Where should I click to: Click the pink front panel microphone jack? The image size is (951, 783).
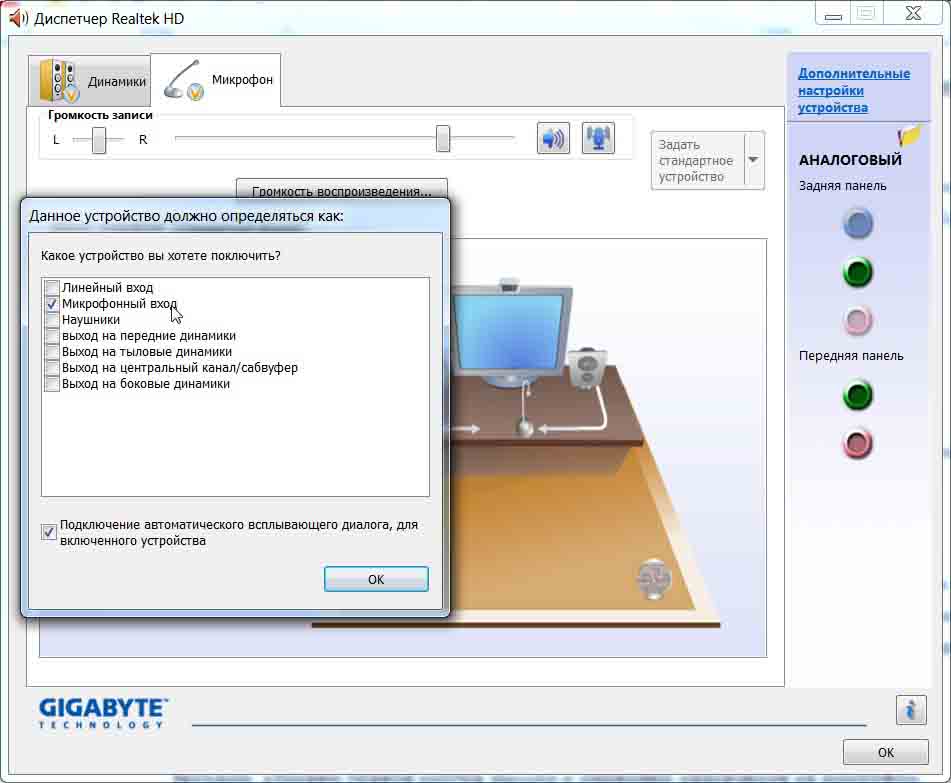pos(857,444)
